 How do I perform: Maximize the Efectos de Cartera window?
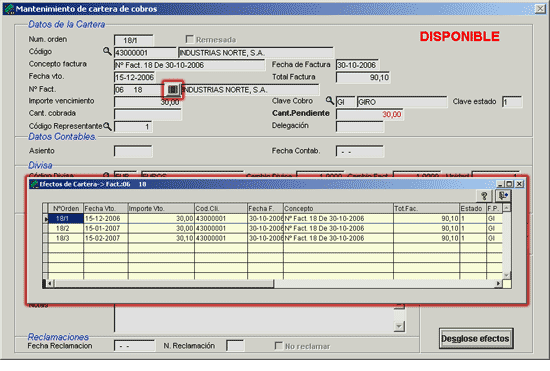click(x=510, y=184)
